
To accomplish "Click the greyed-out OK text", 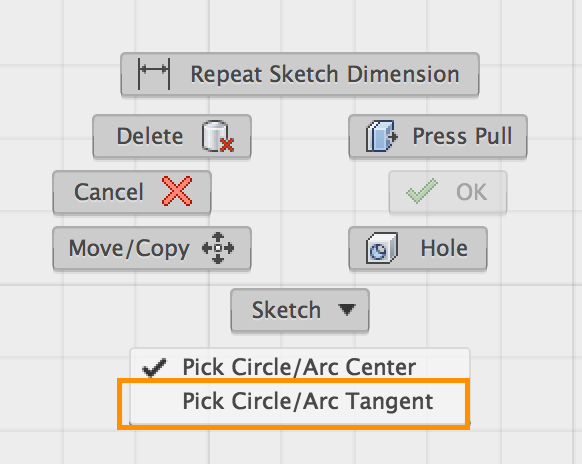I will click(x=471, y=192).
